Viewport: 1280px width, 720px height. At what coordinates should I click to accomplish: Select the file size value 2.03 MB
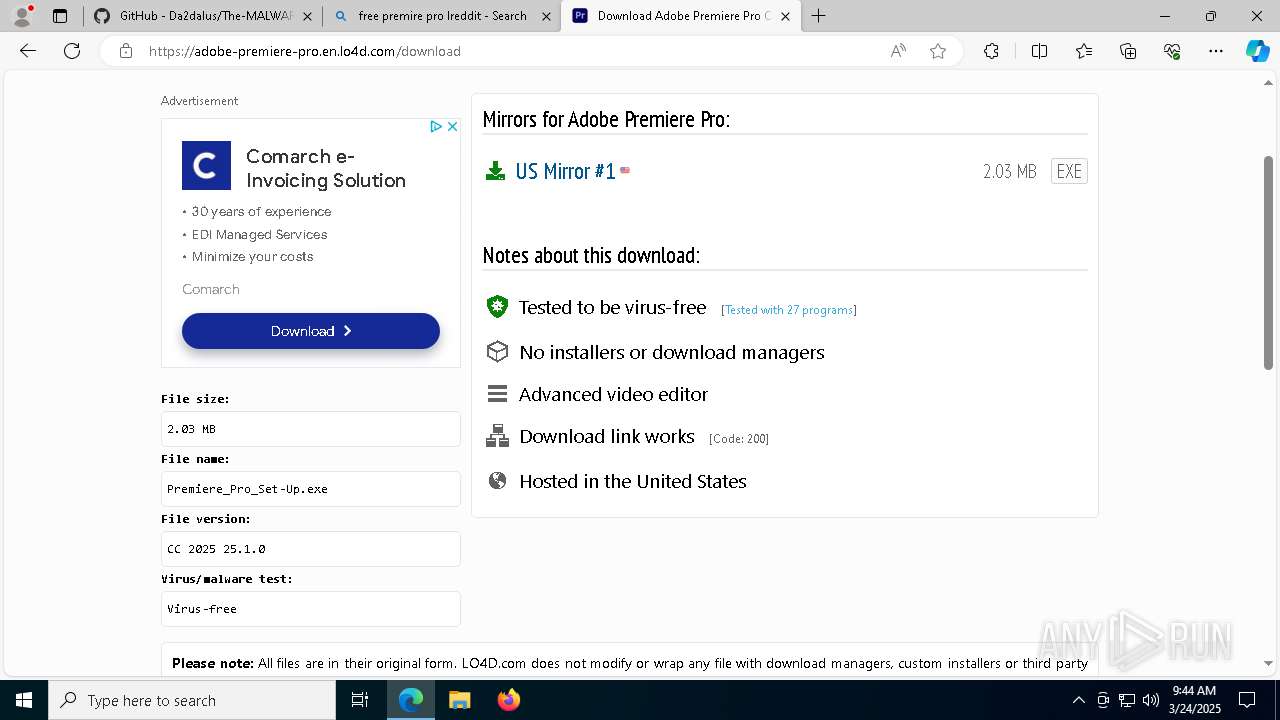tap(311, 429)
